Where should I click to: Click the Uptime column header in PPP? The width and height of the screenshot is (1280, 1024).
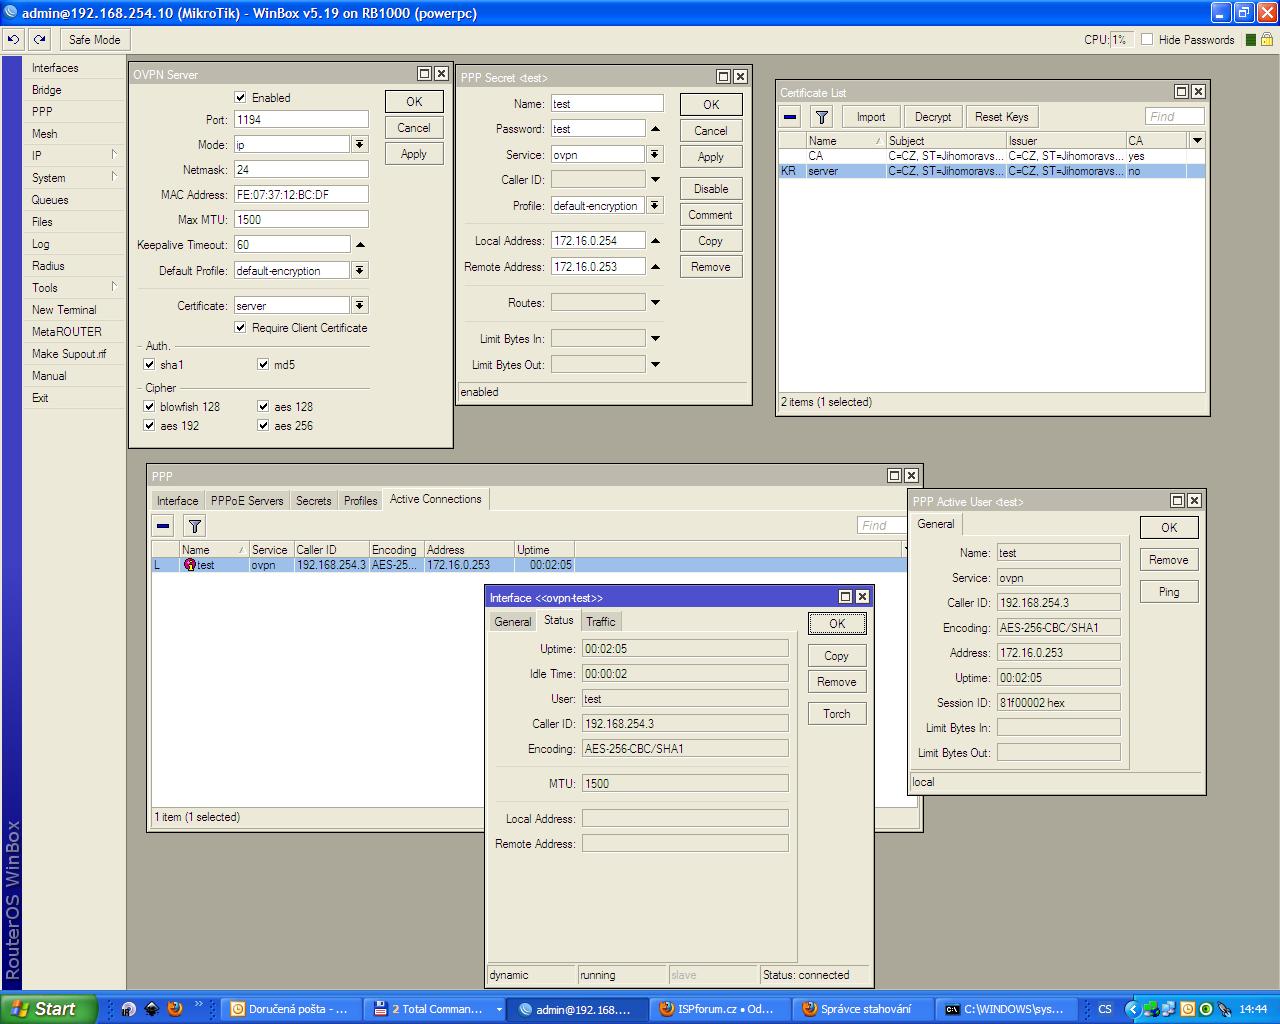click(x=545, y=549)
